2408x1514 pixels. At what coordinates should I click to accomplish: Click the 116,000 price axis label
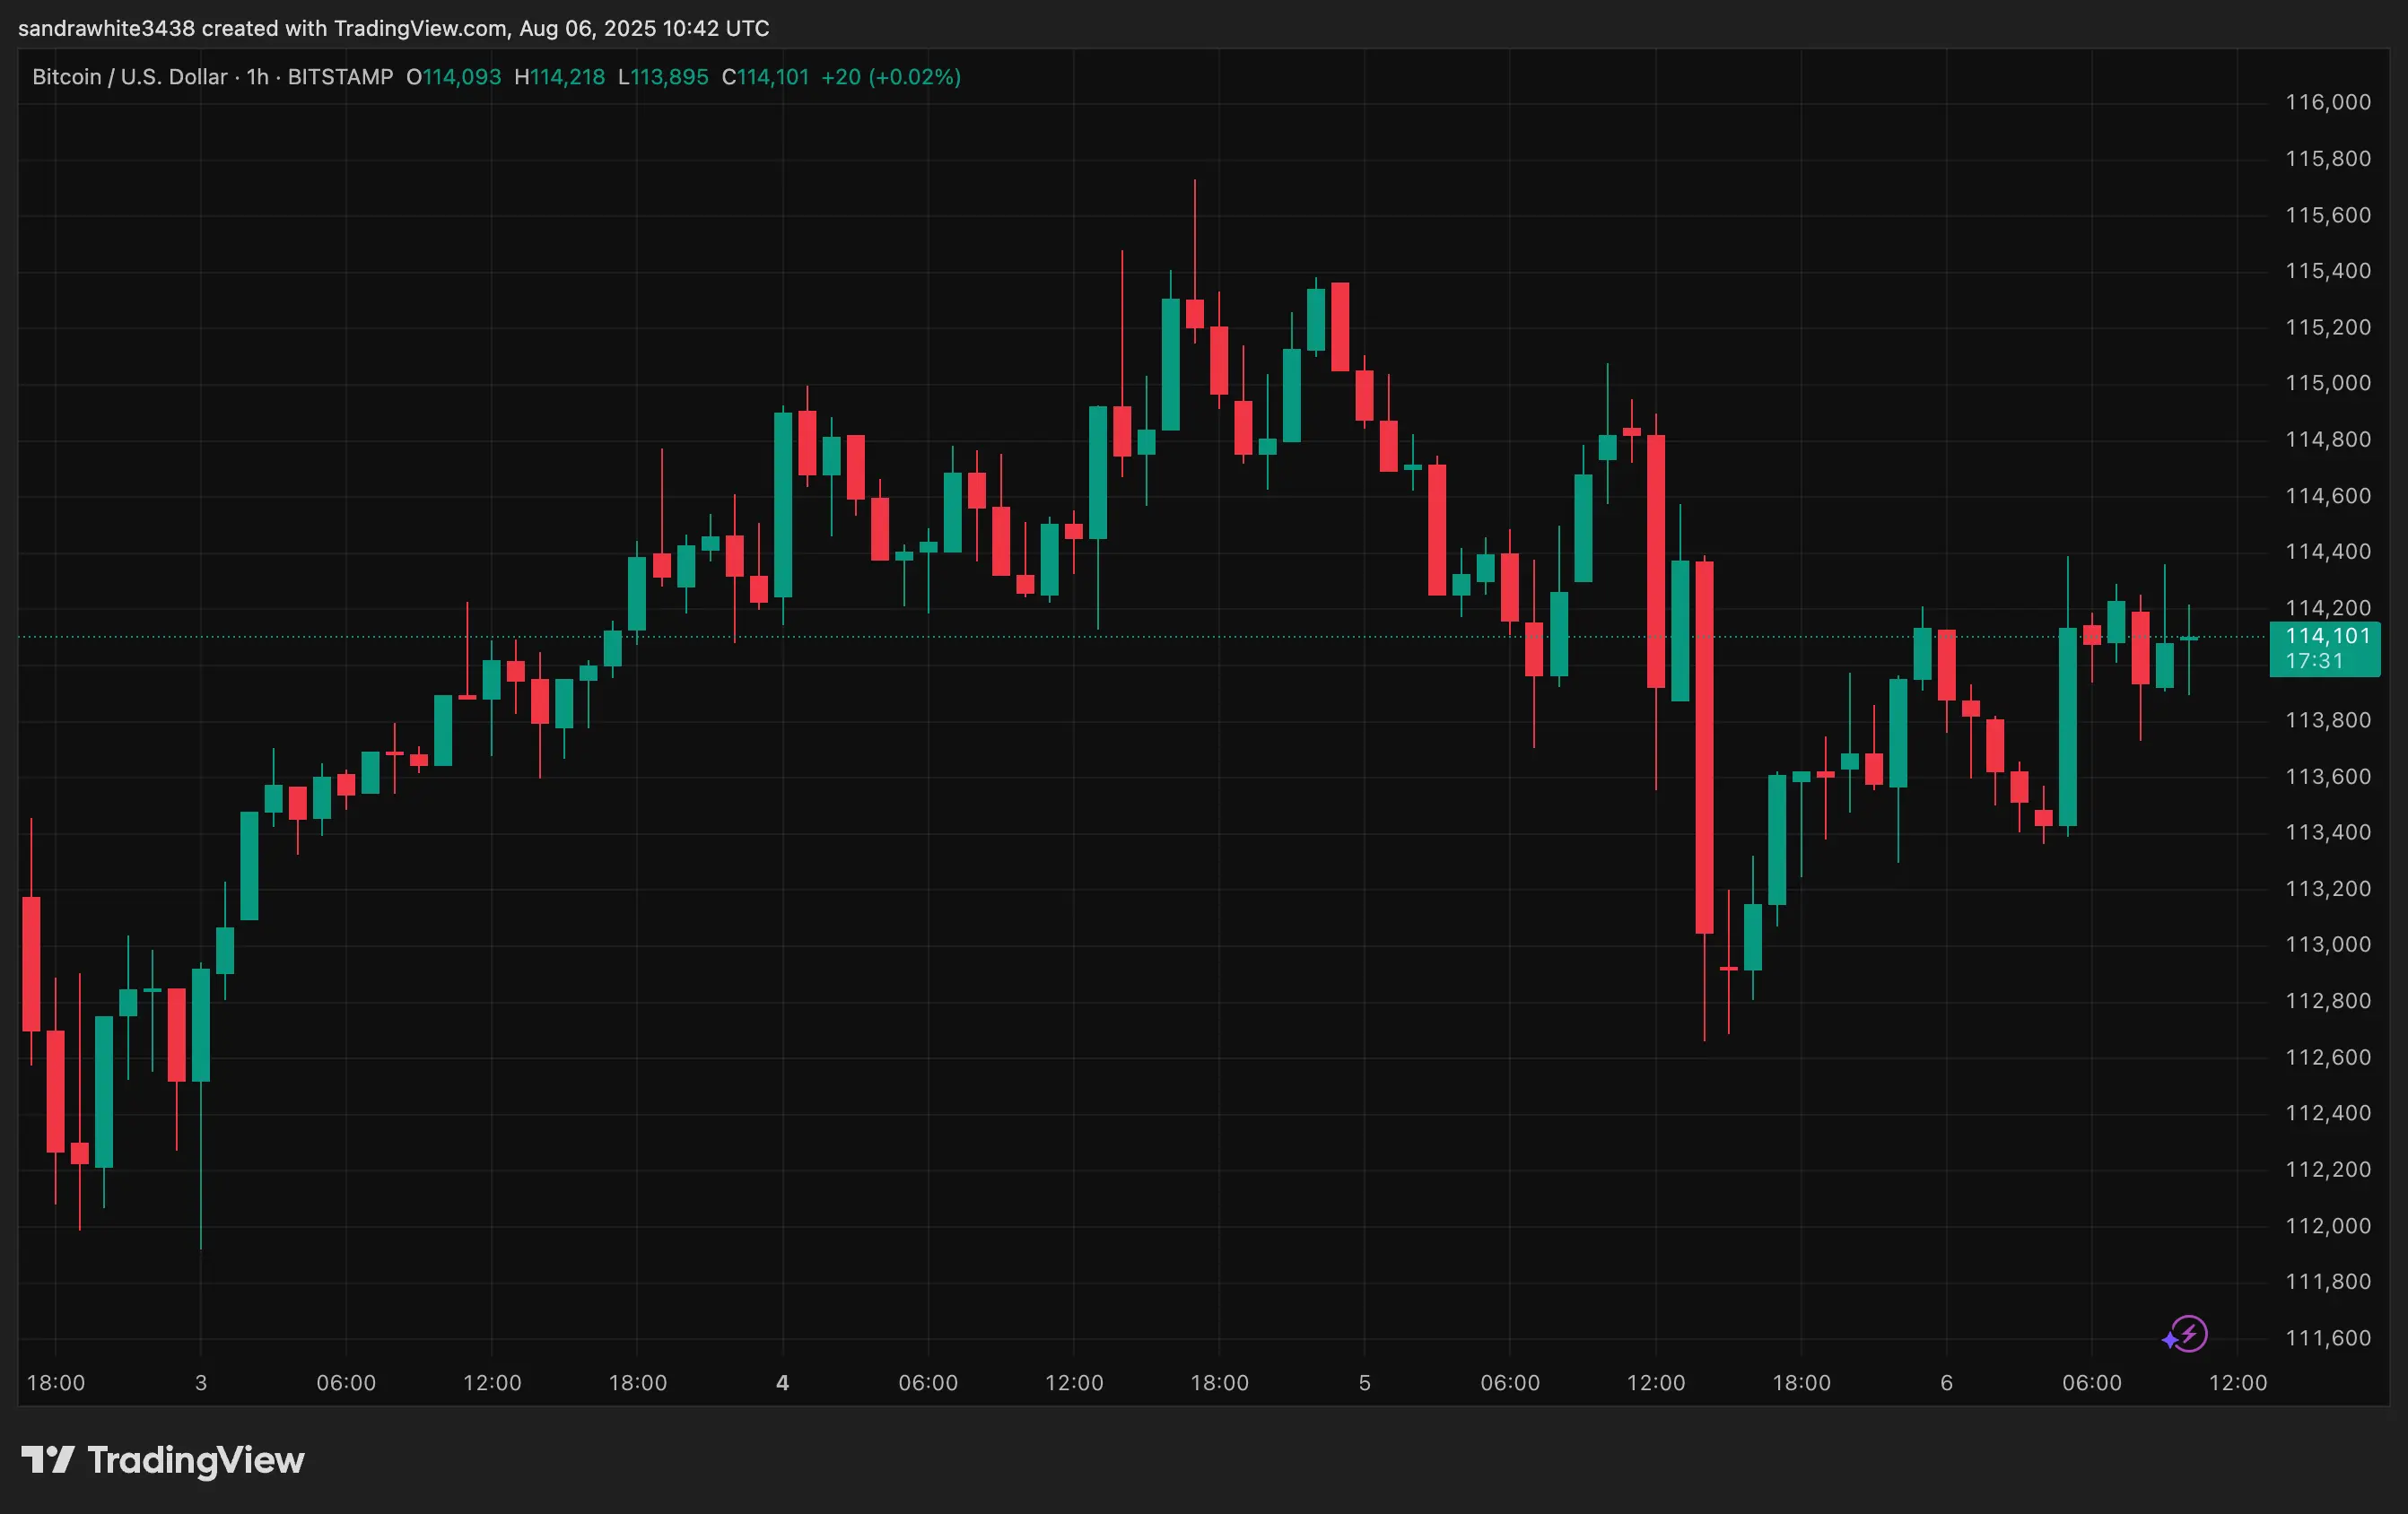click(x=2328, y=102)
